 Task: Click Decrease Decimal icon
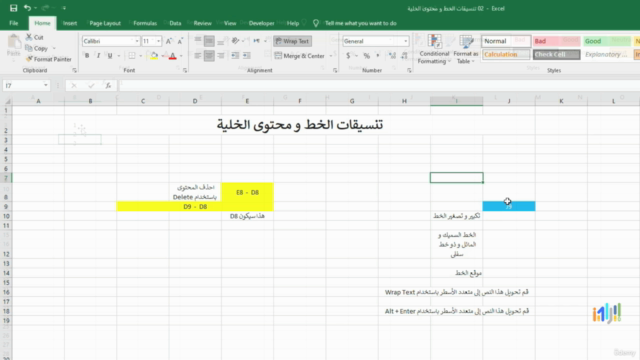click(x=404, y=56)
